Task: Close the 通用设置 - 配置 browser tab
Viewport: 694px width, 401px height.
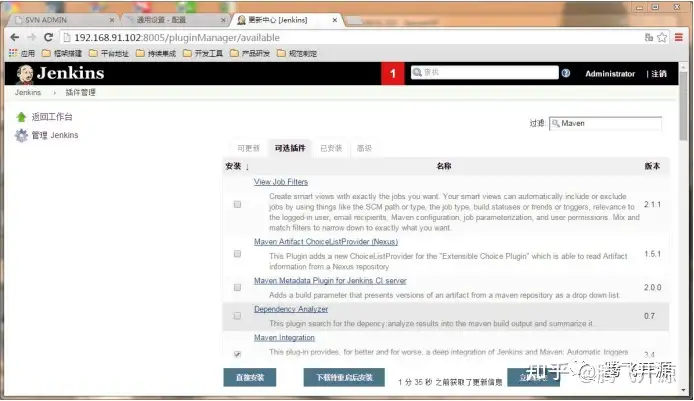Action: point(223,20)
